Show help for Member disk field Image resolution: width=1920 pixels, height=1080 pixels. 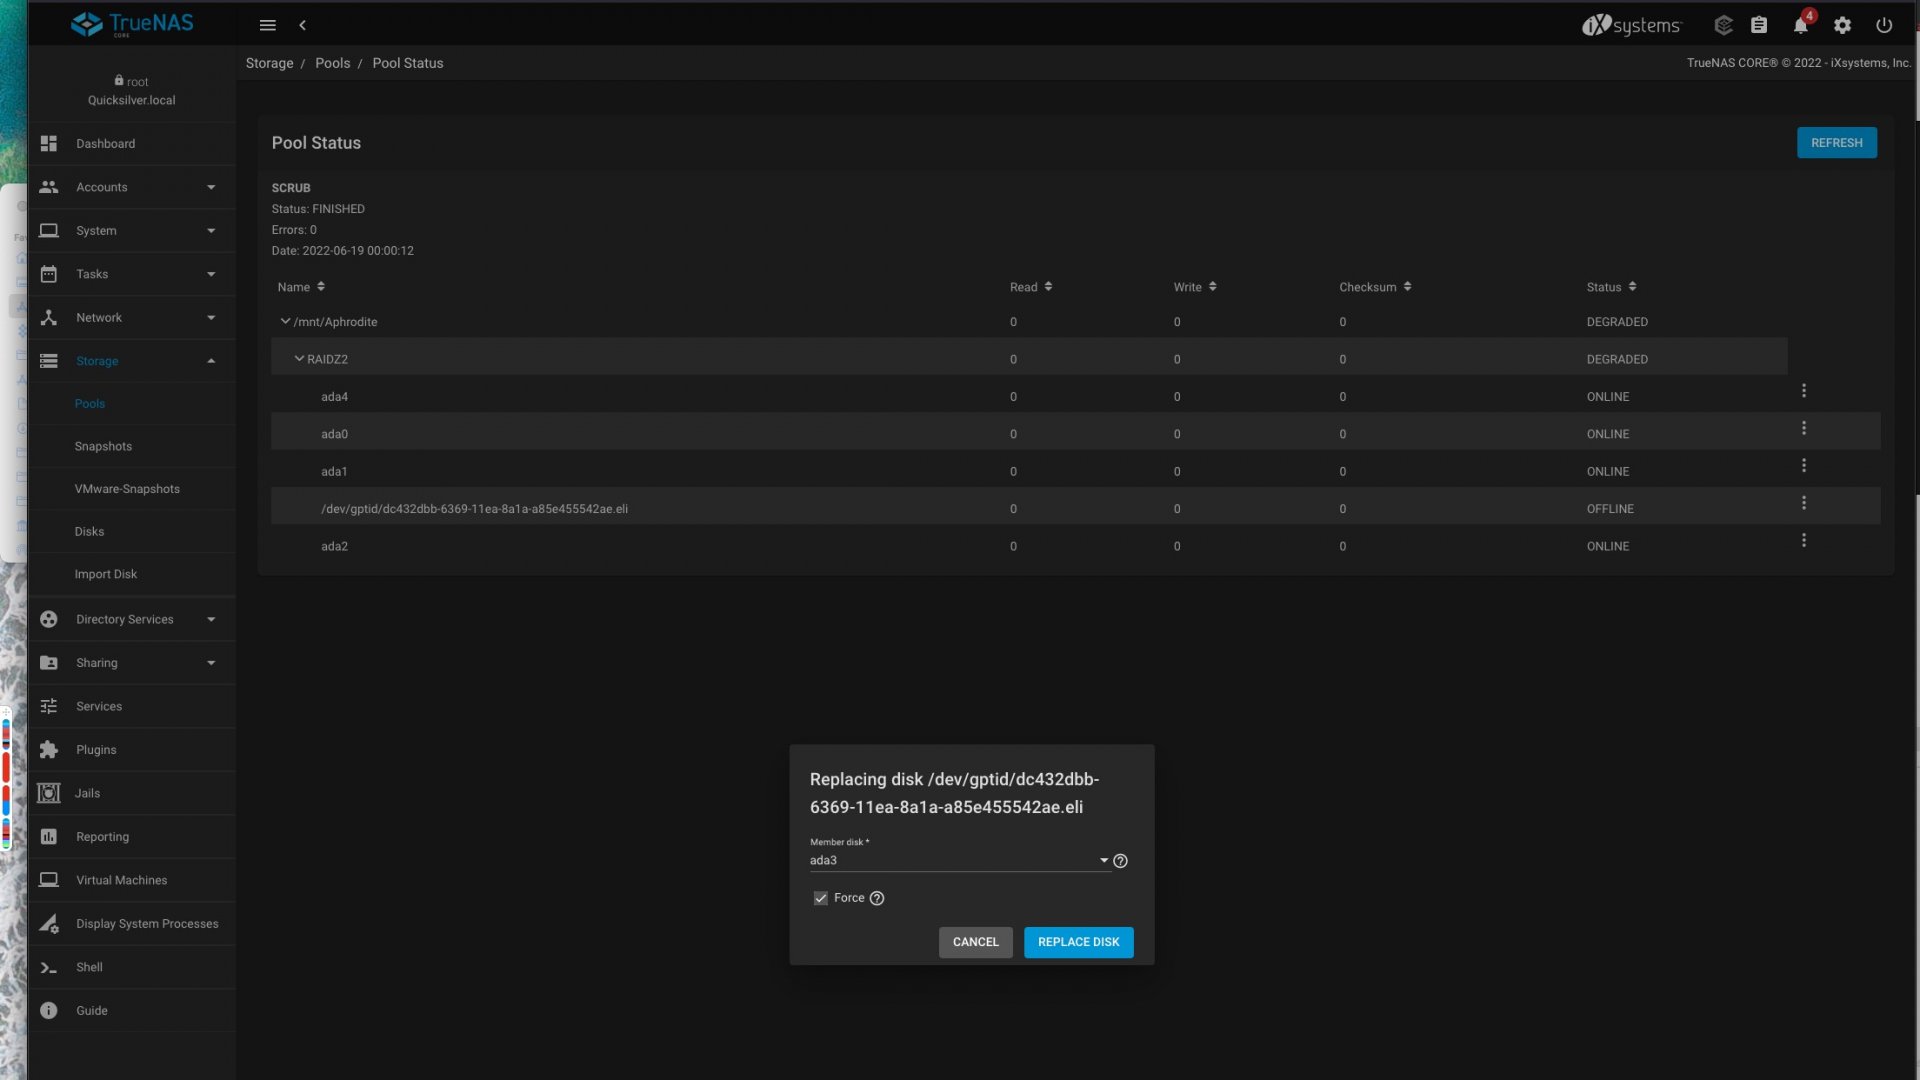(1120, 861)
